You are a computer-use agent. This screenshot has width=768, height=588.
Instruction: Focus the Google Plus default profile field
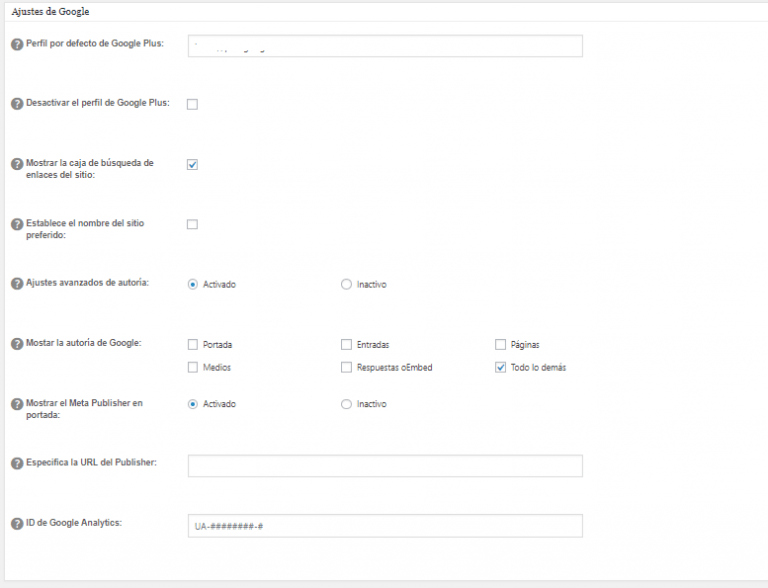(x=385, y=46)
